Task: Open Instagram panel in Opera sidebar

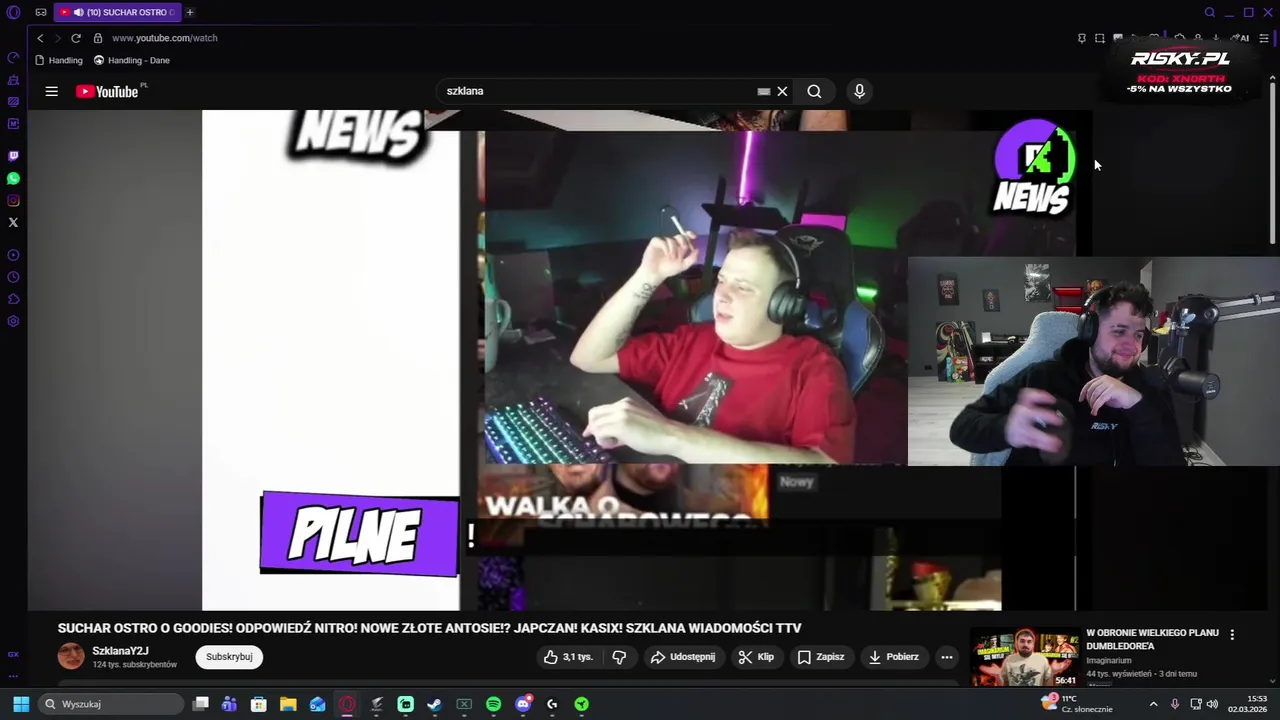Action: pyautogui.click(x=13, y=200)
